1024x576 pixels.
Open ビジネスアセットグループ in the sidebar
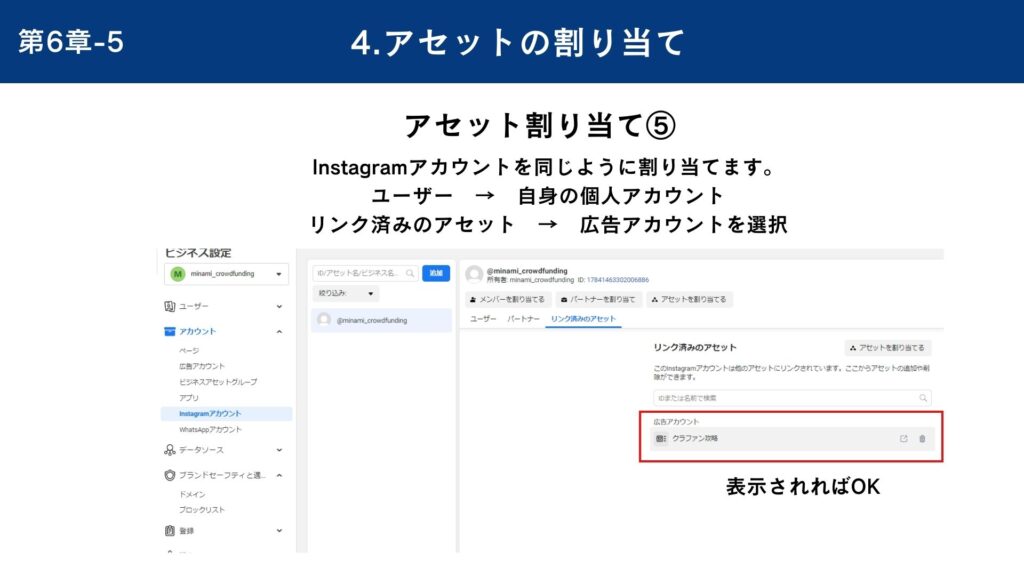[x=218, y=382]
